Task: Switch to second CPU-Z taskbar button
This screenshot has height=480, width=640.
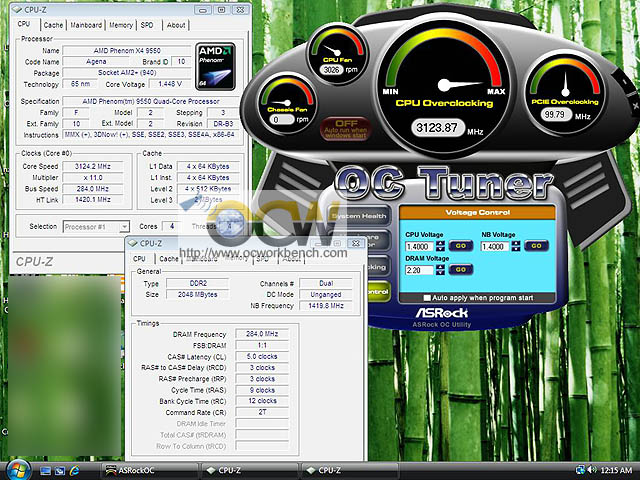Action: click(x=350, y=471)
